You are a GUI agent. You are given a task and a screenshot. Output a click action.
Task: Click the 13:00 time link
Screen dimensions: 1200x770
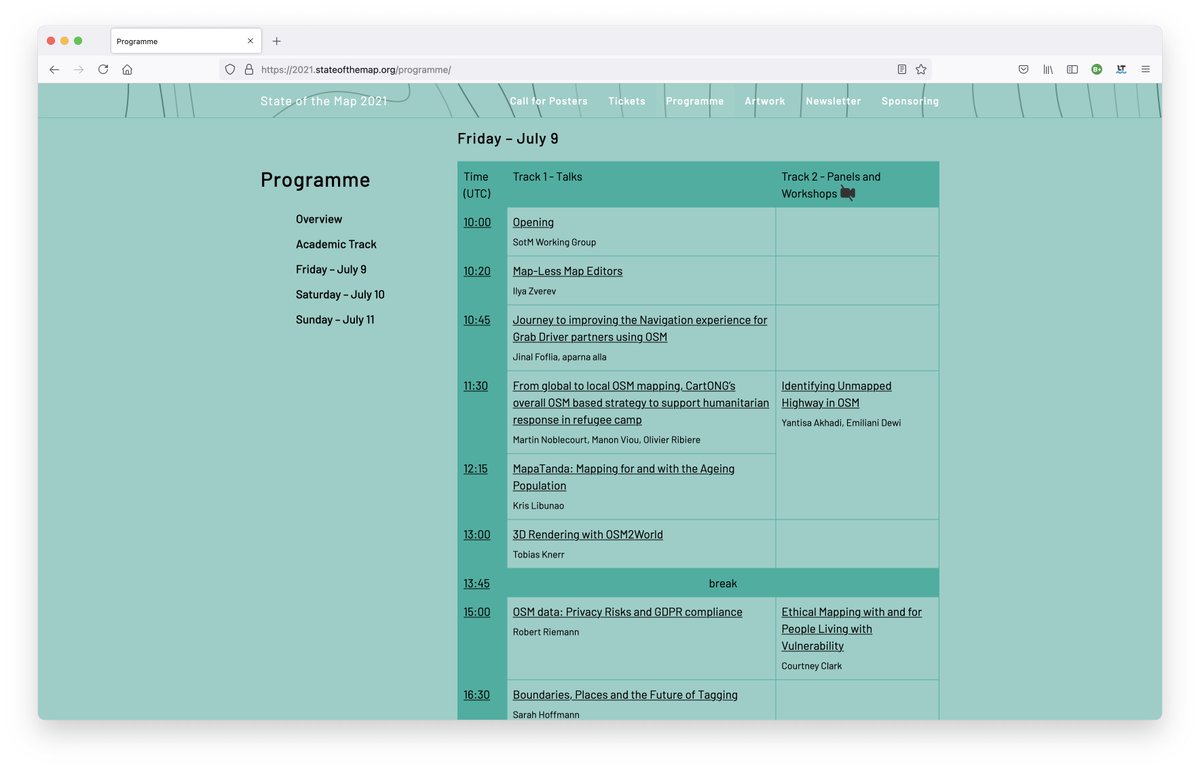[x=477, y=535]
